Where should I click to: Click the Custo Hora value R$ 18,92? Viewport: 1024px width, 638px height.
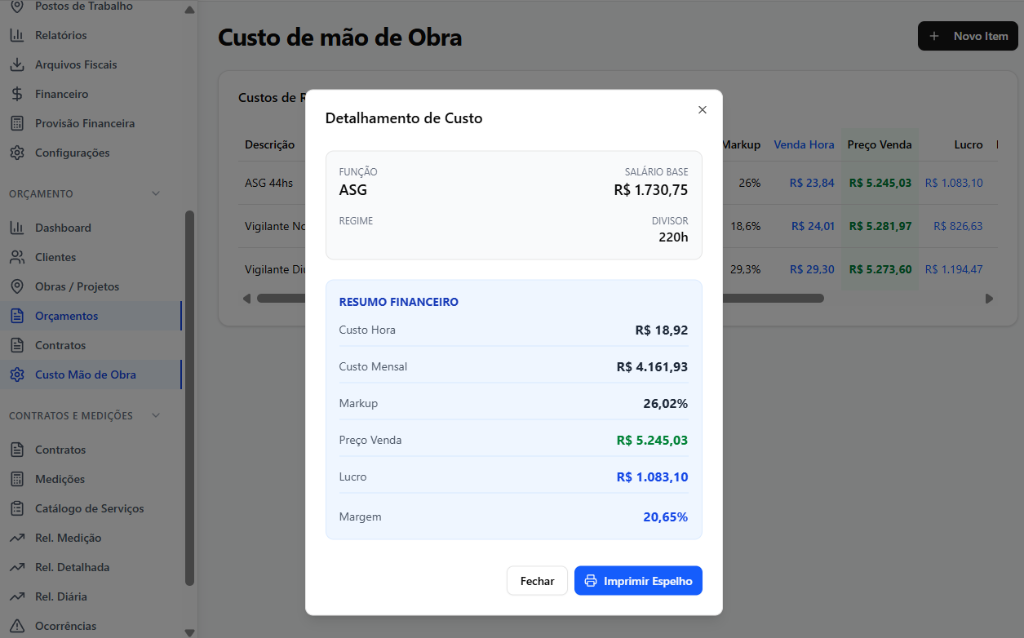pyautogui.click(x=662, y=330)
